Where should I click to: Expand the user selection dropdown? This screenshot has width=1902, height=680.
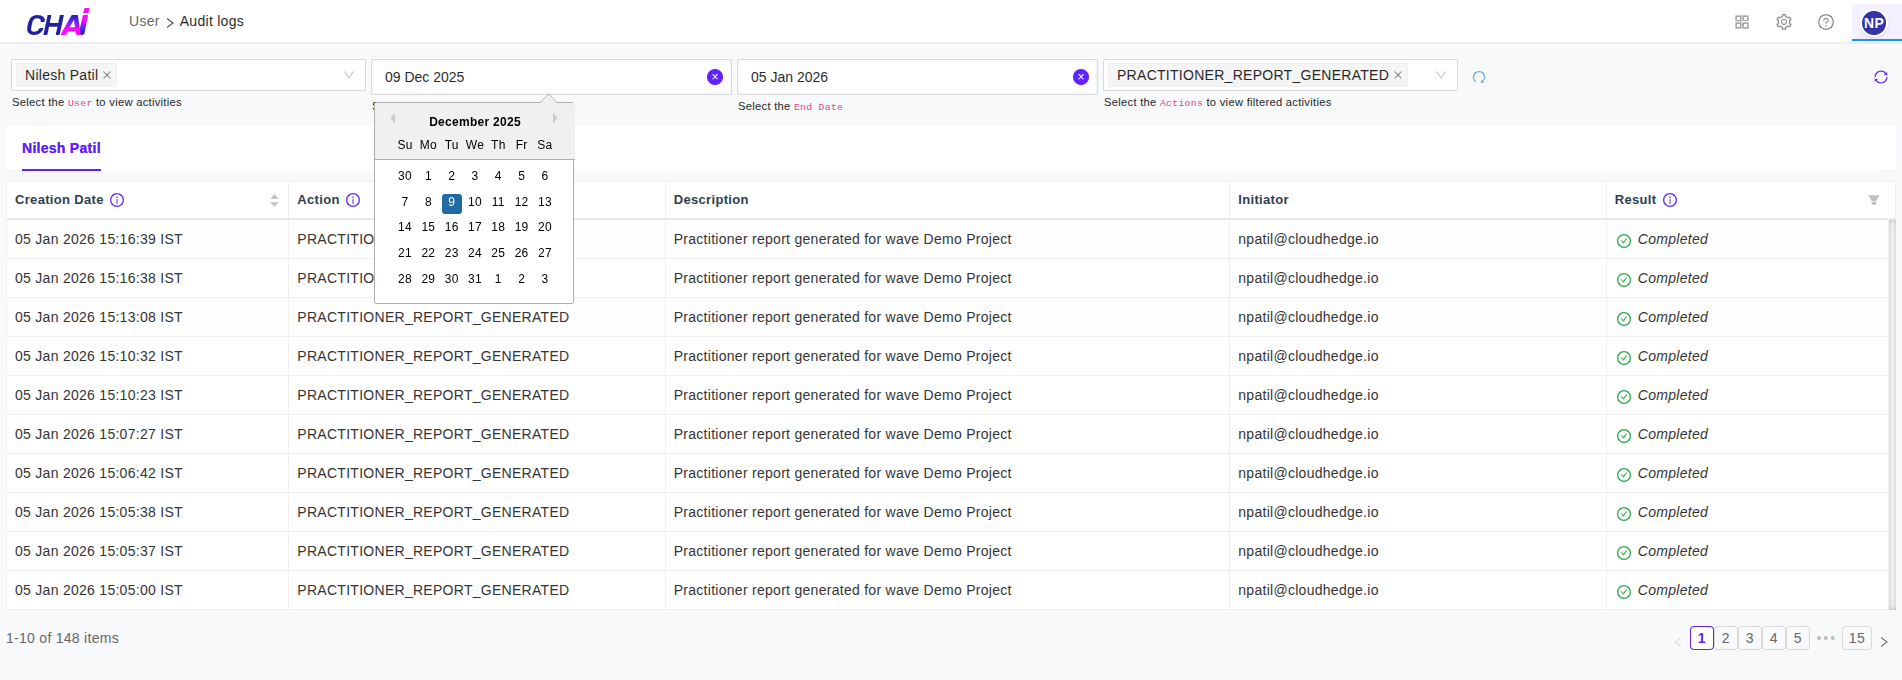point(348,75)
